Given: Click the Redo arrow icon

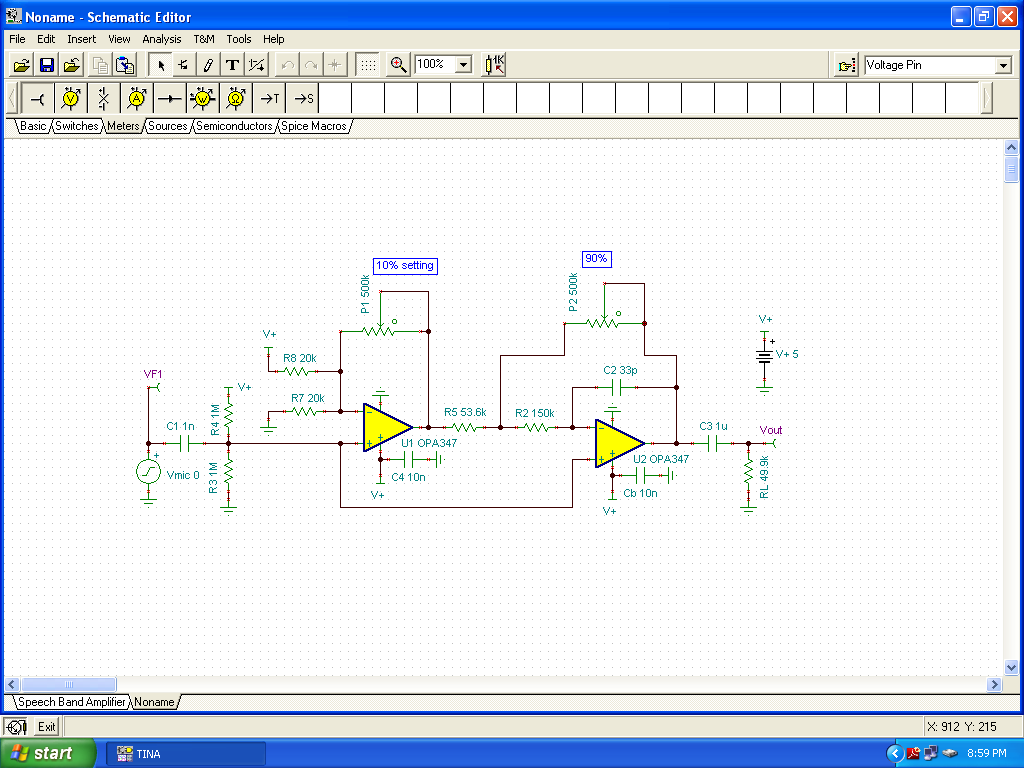Looking at the screenshot, I should tap(312, 65).
